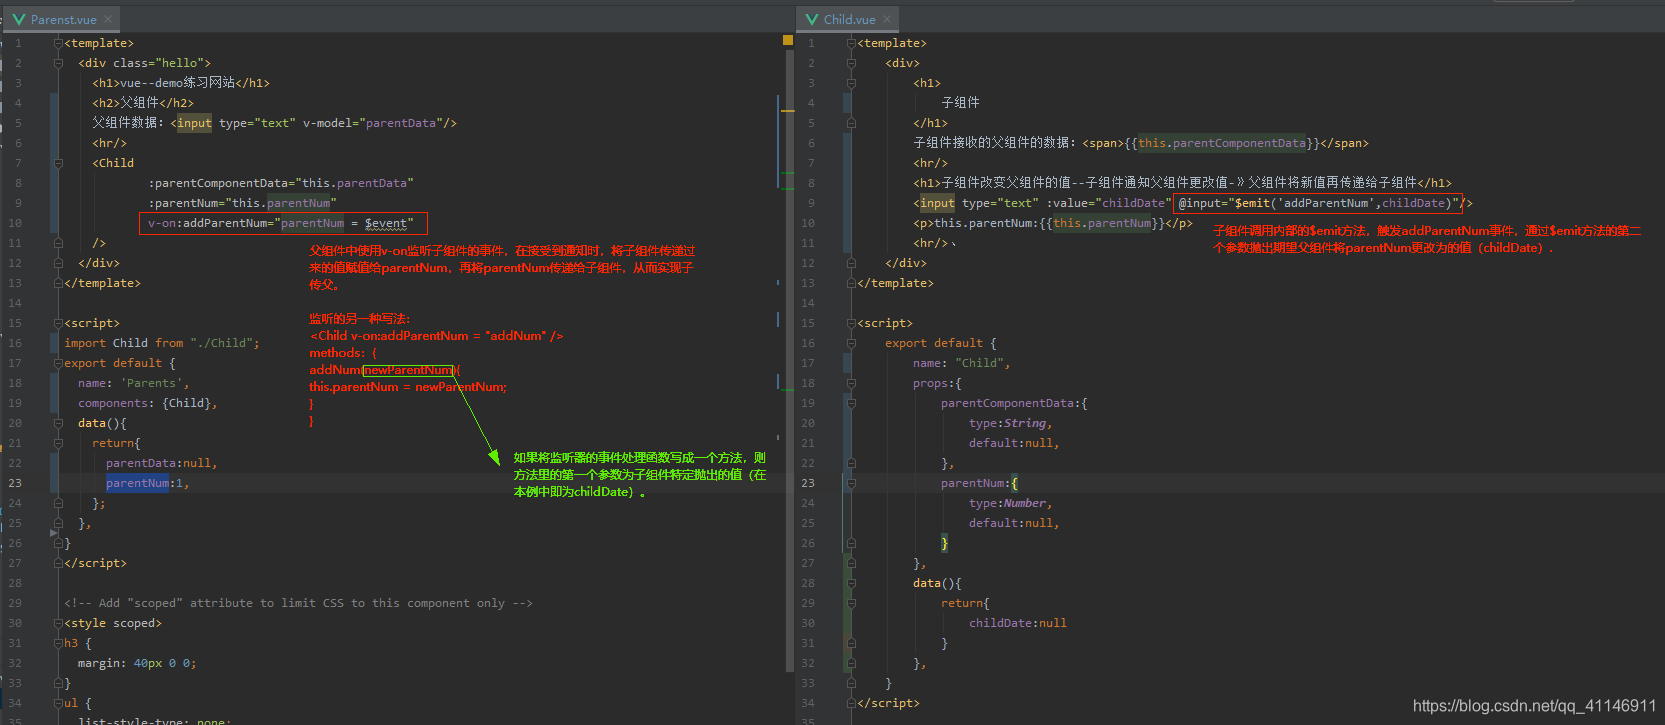
Task: Fold the h3 CSS rule in Parenst.vue
Action: [59, 643]
